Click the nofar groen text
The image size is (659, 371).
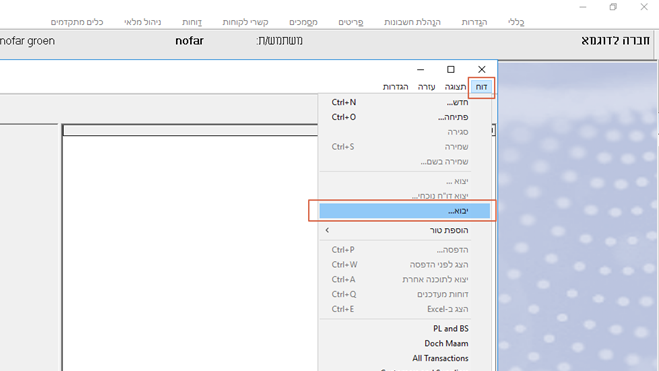point(28,41)
